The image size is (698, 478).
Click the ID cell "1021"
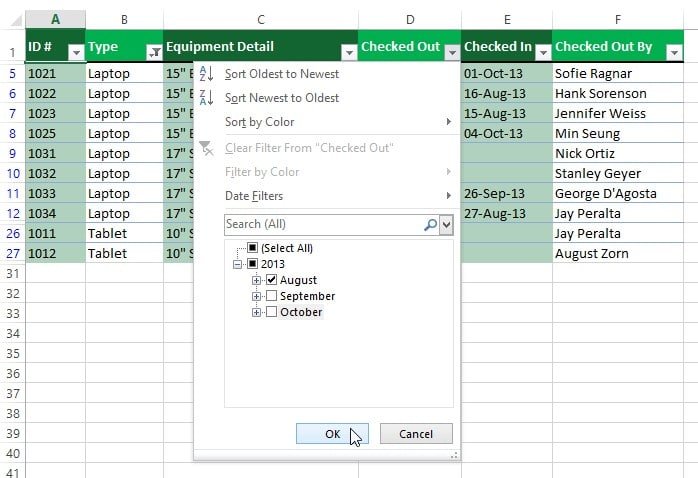[x=55, y=73]
